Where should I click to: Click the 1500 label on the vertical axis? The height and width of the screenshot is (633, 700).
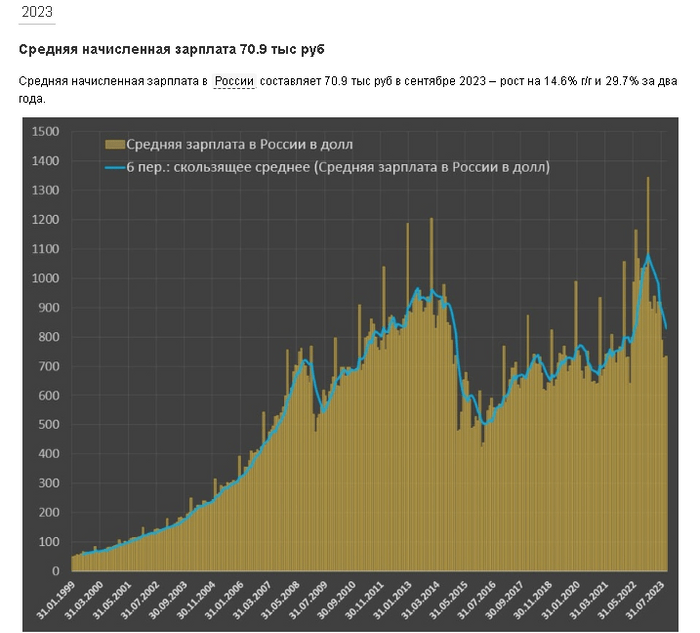click(46, 132)
